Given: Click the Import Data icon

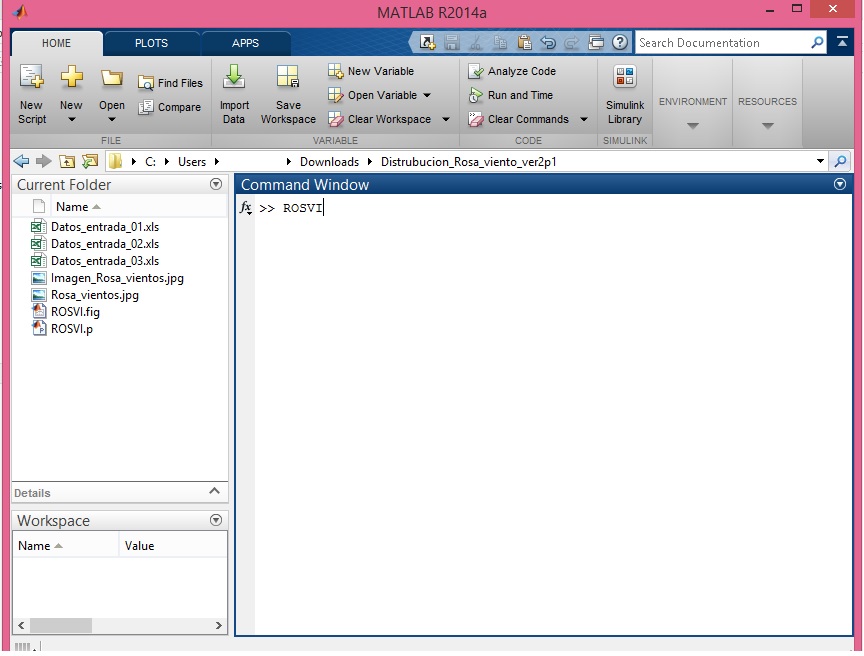Looking at the screenshot, I should tap(234, 77).
